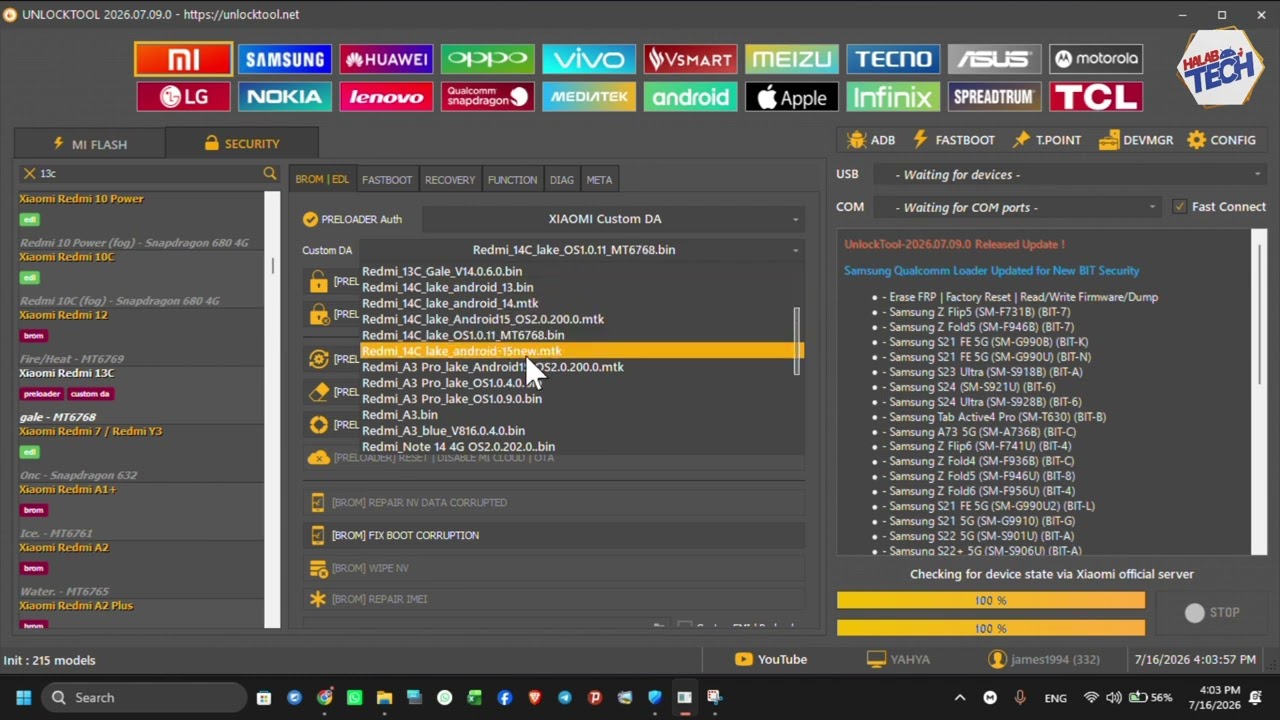Open the DIAG tab
Image resolution: width=1280 pixels, height=720 pixels.
coord(562,180)
